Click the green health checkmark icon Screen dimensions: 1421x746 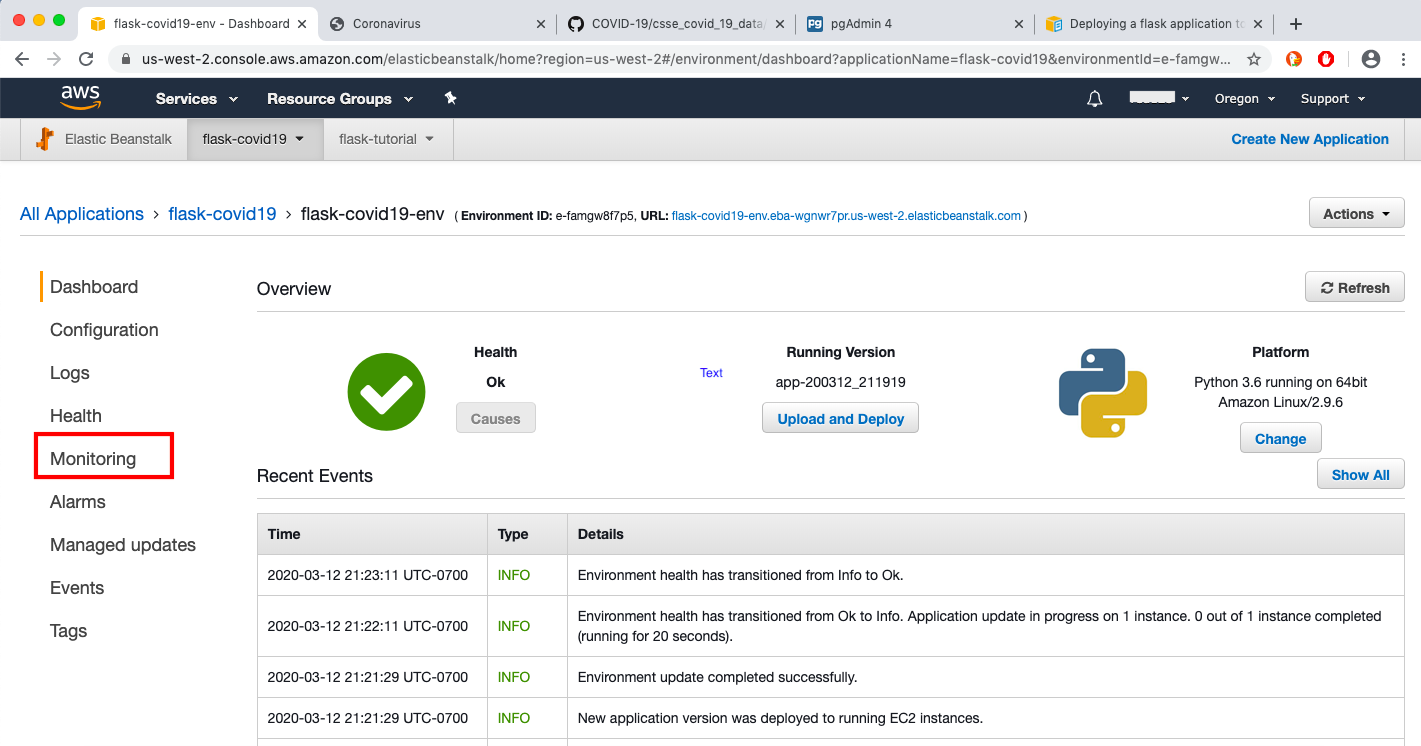pos(386,392)
